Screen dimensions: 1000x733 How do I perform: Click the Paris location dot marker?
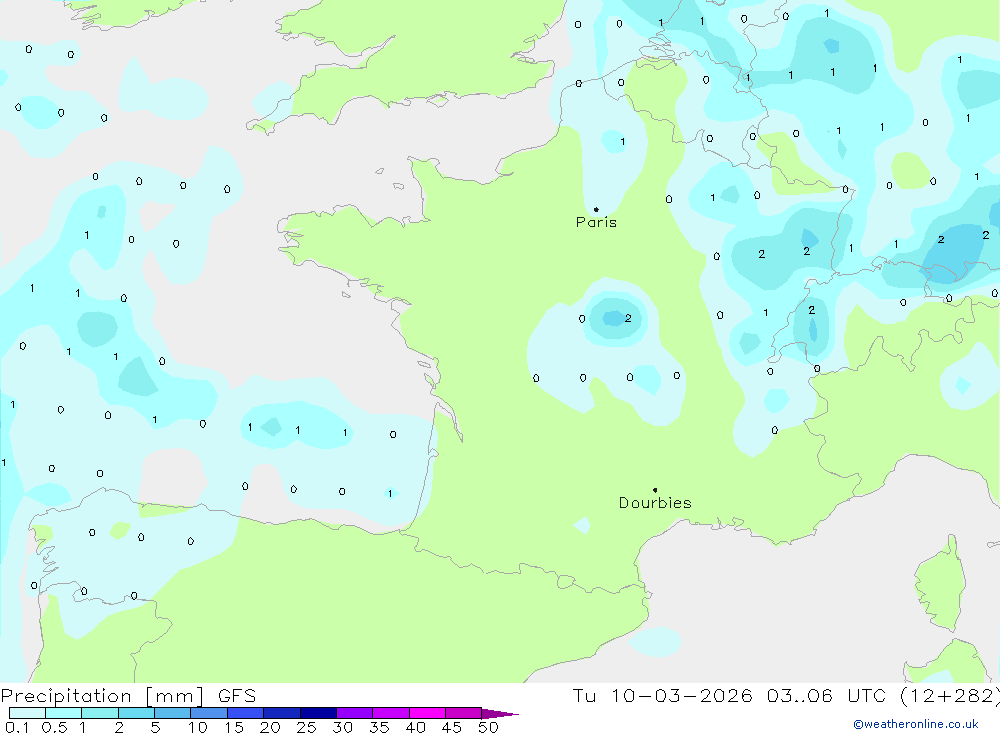pos(596,209)
